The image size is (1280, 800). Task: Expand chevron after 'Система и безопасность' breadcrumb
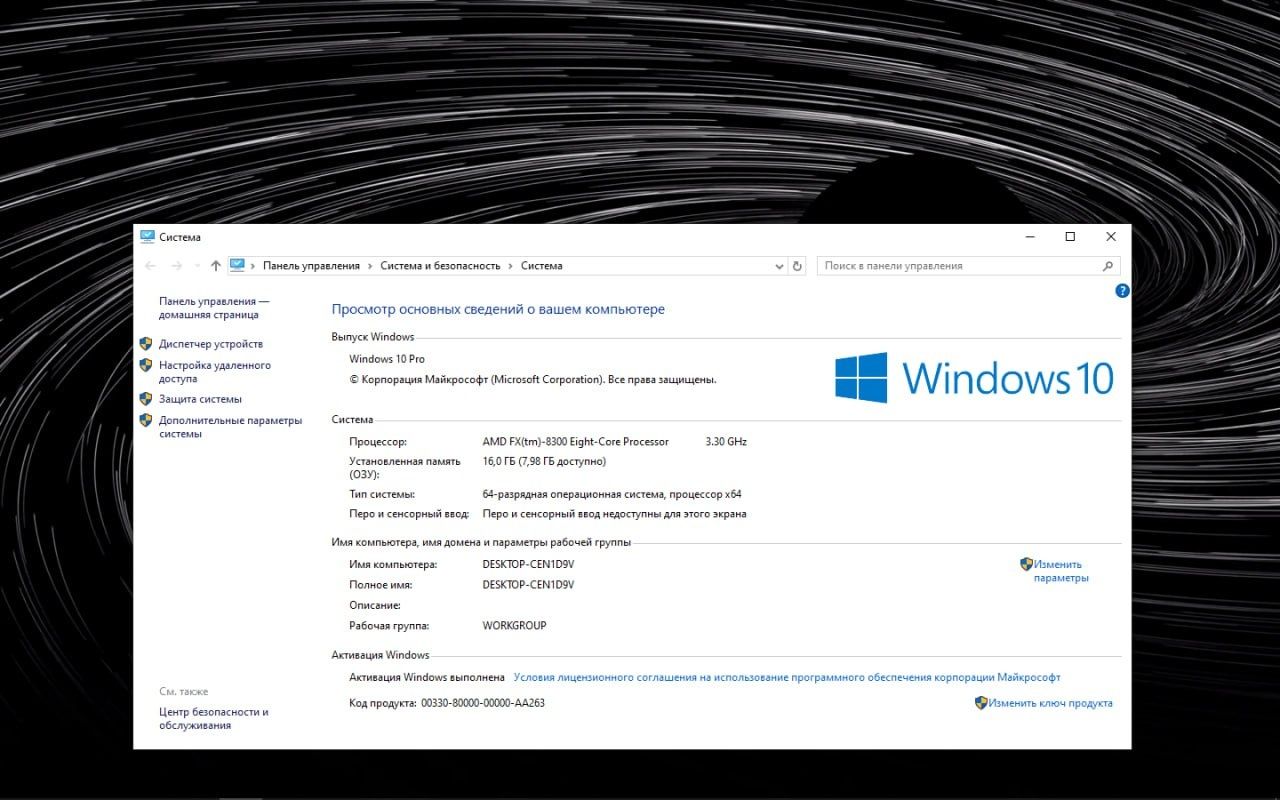point(511,266)
